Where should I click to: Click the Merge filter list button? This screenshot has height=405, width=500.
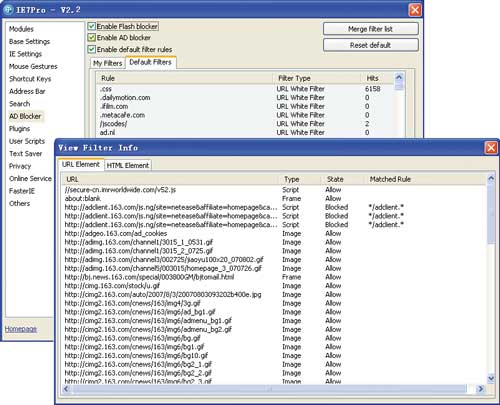(x=370, y=29)
